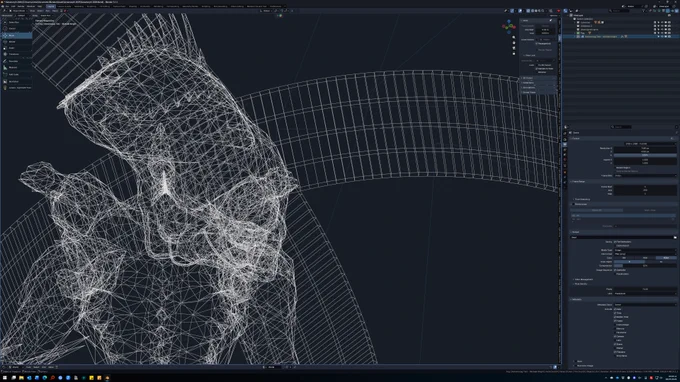Hide the first collection via eye icon
This screenshot has height=382, width=680.
662,22
